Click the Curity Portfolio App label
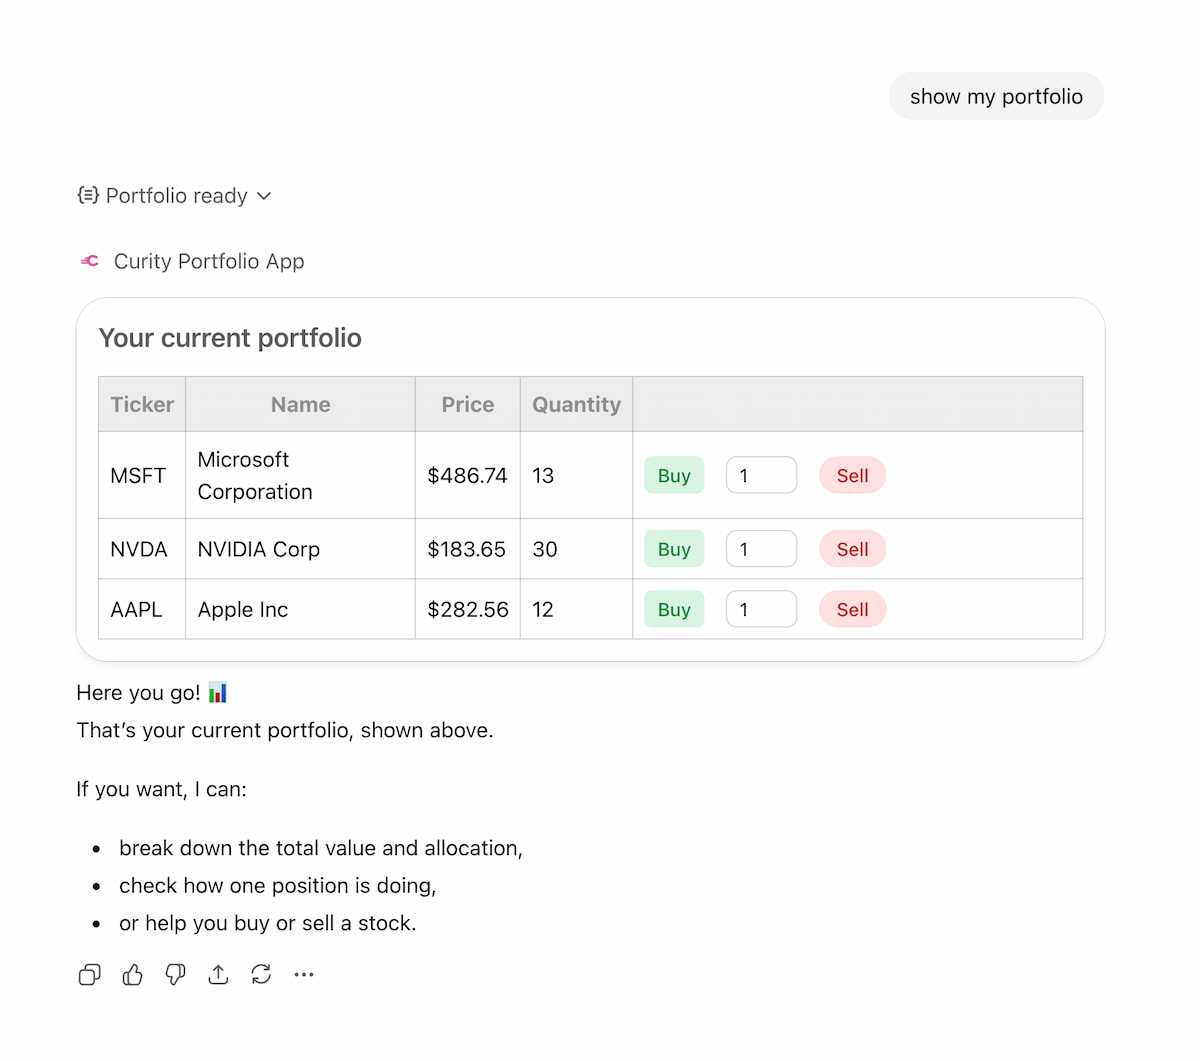 point(208,261)
